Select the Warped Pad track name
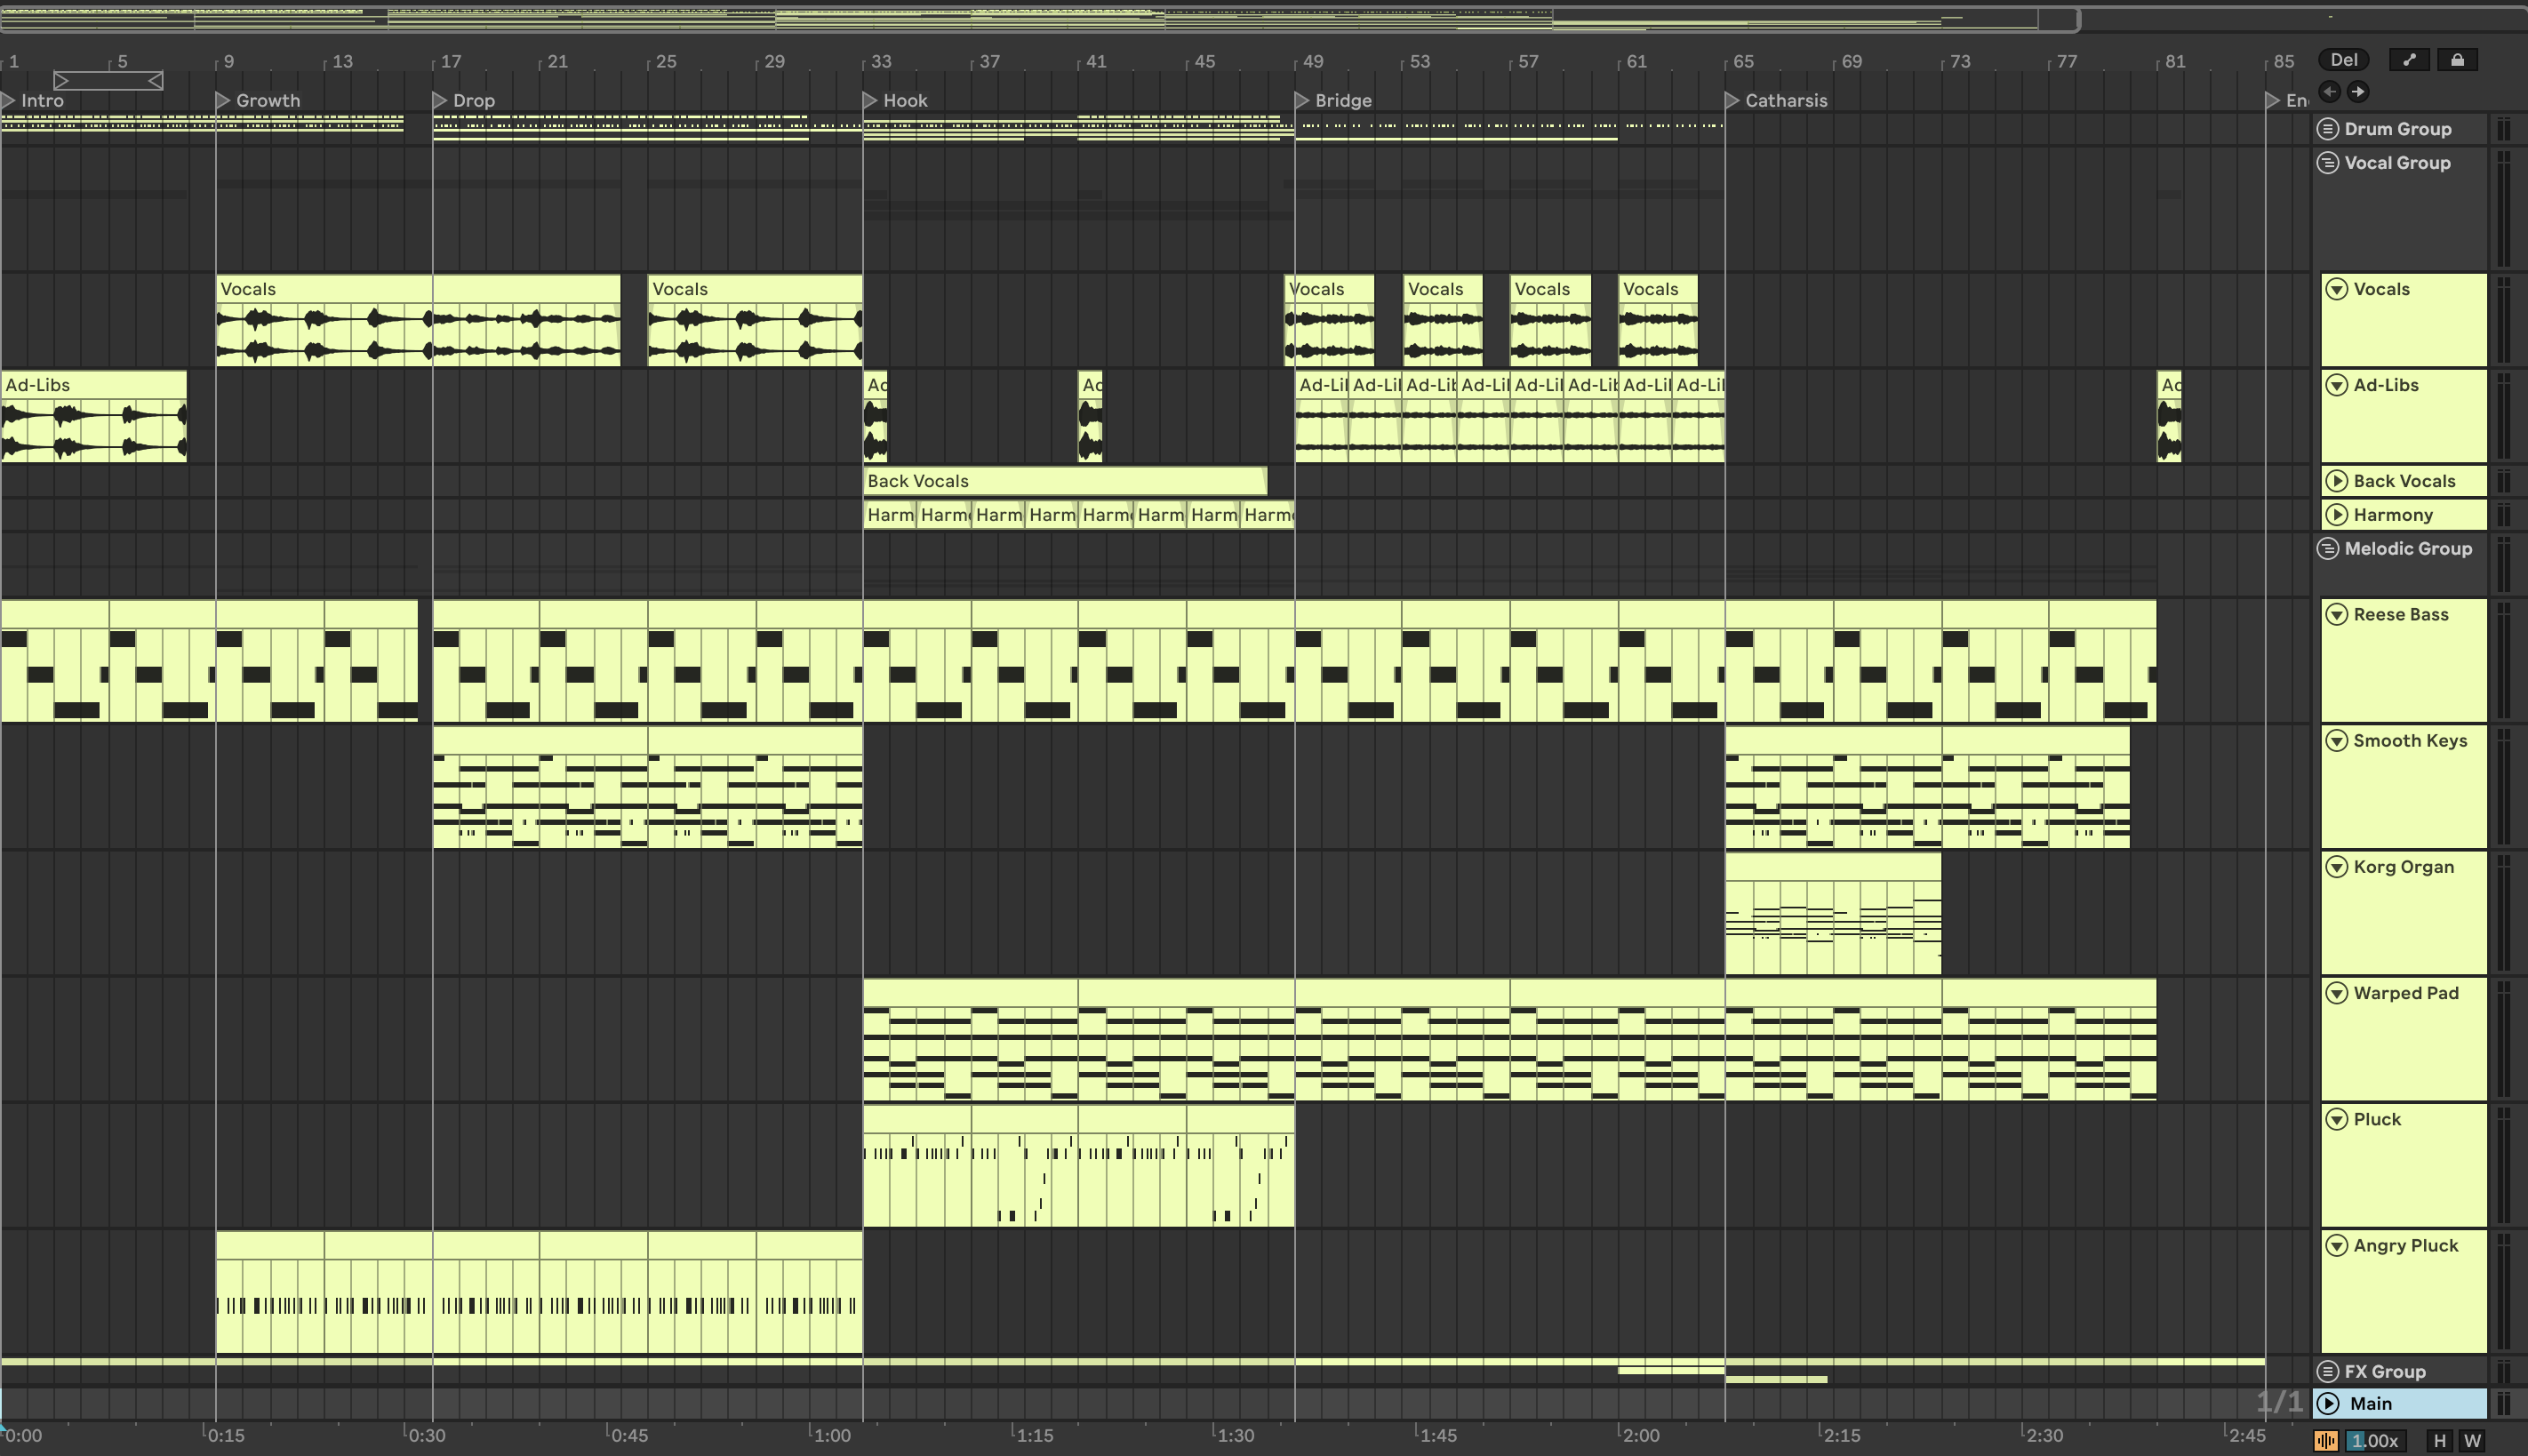The width and height of the screenshot is (2528, 1456). (2405, 993)
